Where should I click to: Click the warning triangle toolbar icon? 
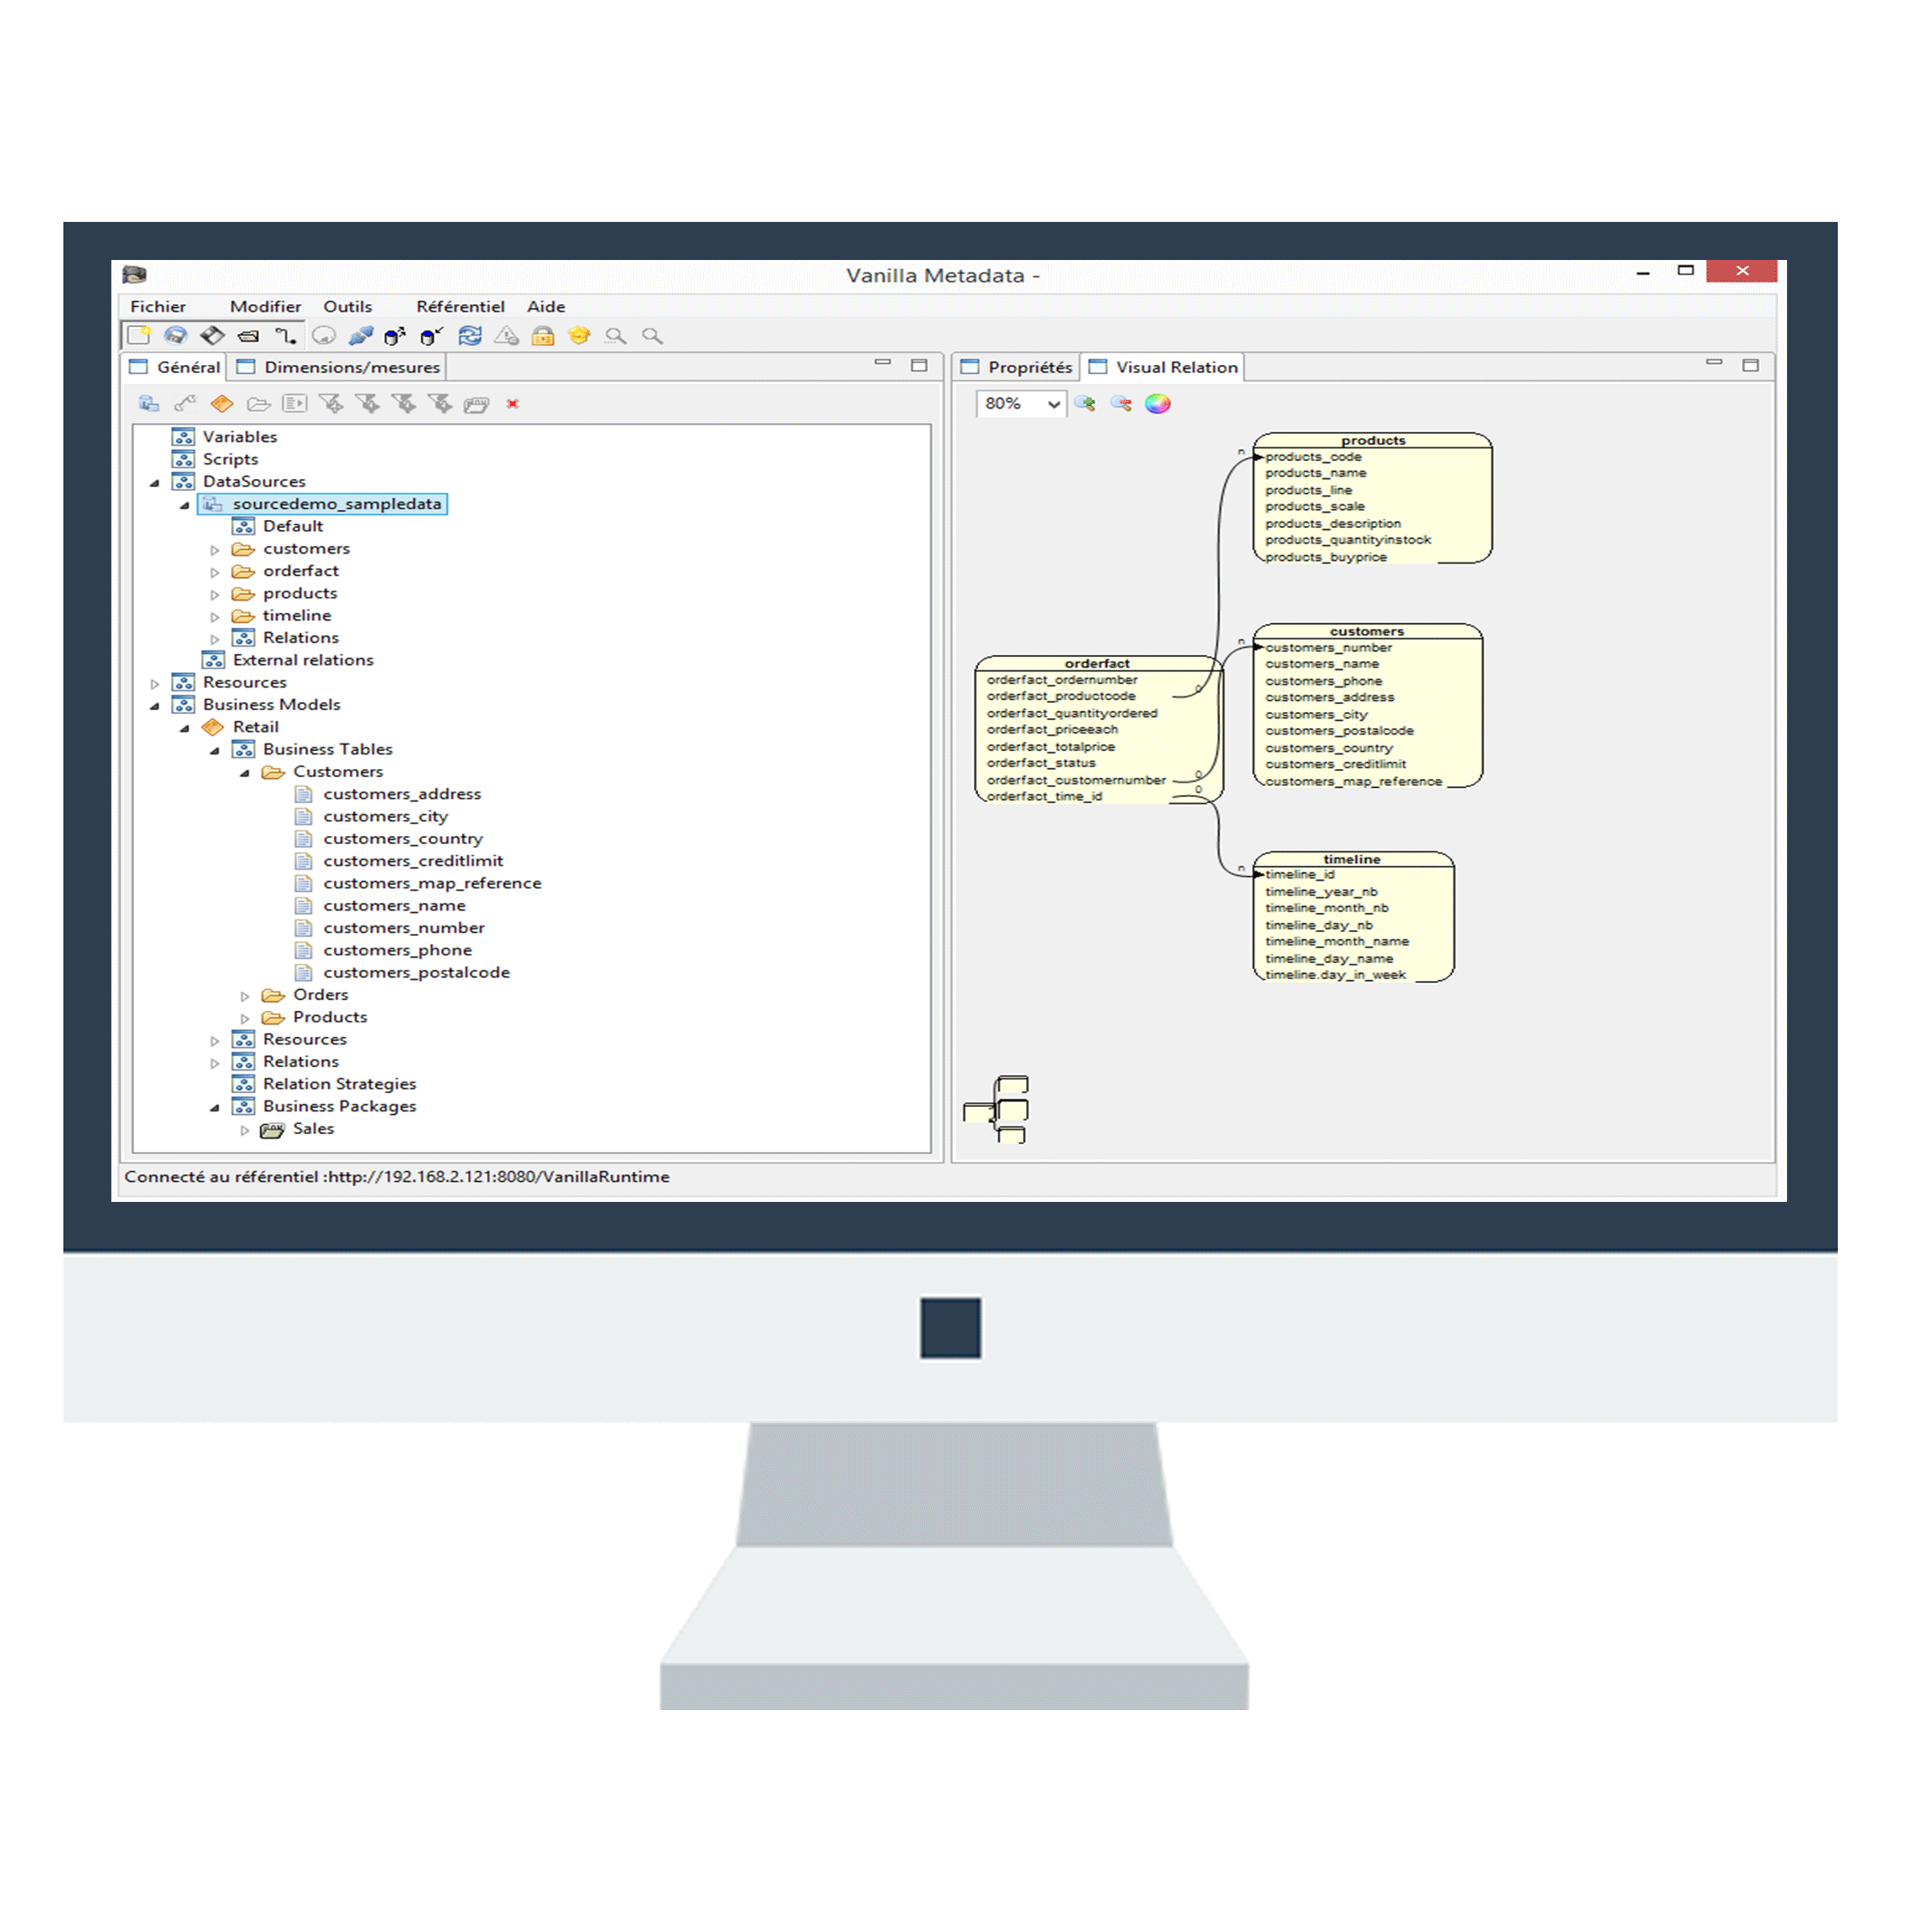click(507, 336)
